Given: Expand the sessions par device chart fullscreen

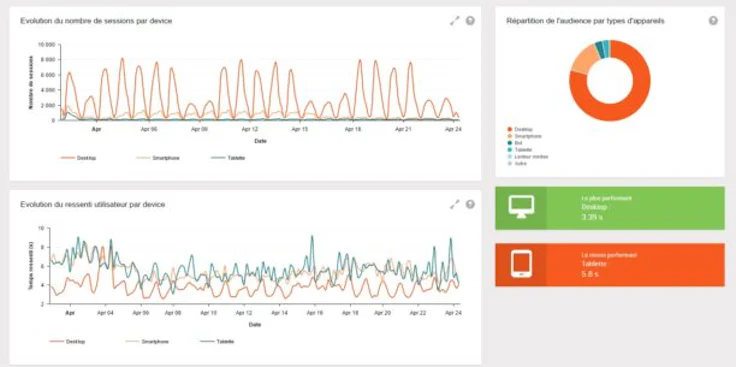Looking at the screenshot, I should coord(454,21).
